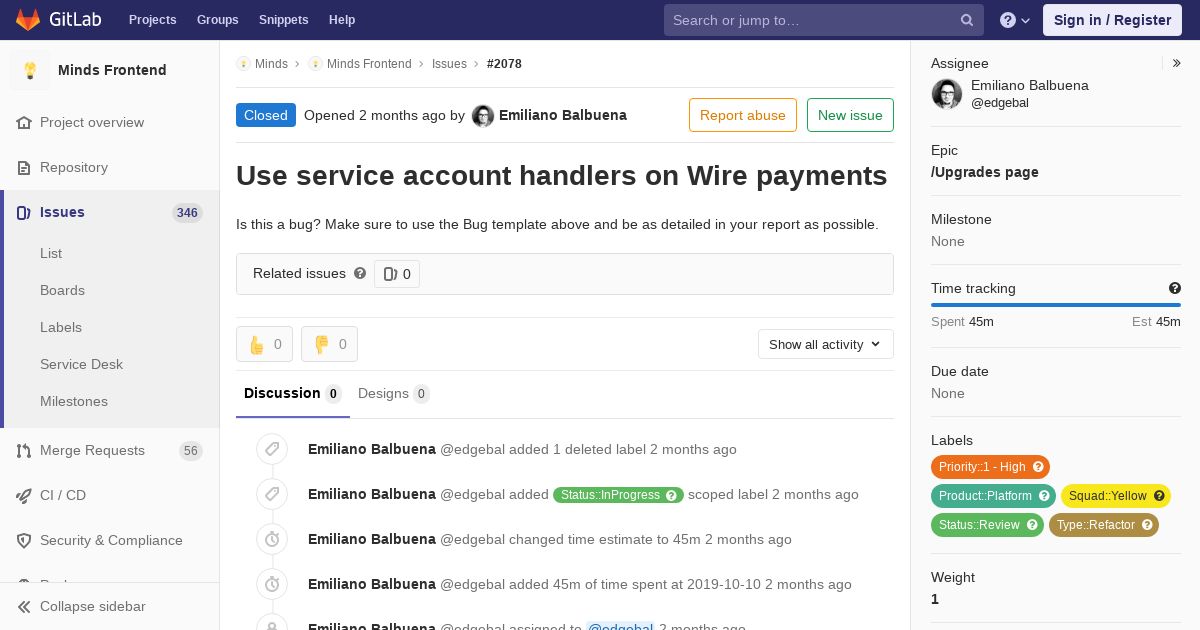This screenshot has width=1200, height=630.
Task: Click the Issues sidebar icon
Action: coord(24,212)
